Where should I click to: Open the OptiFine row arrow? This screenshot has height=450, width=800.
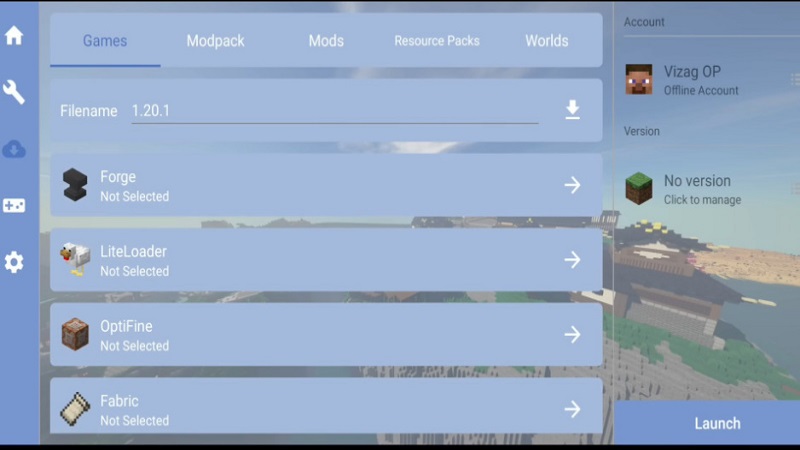click(x=572, y=335)
